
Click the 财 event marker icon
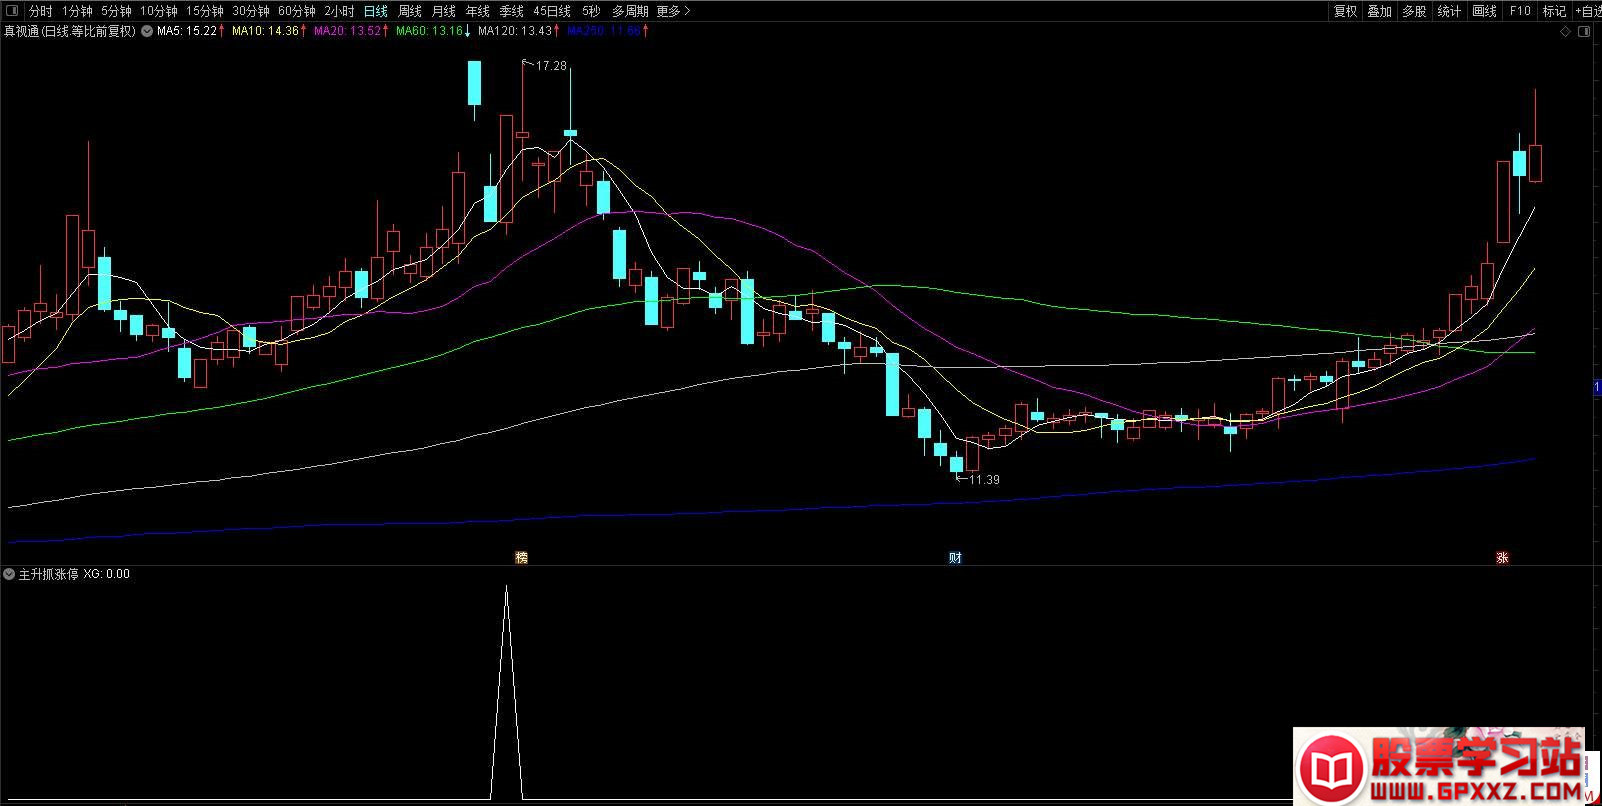(955, 557)
